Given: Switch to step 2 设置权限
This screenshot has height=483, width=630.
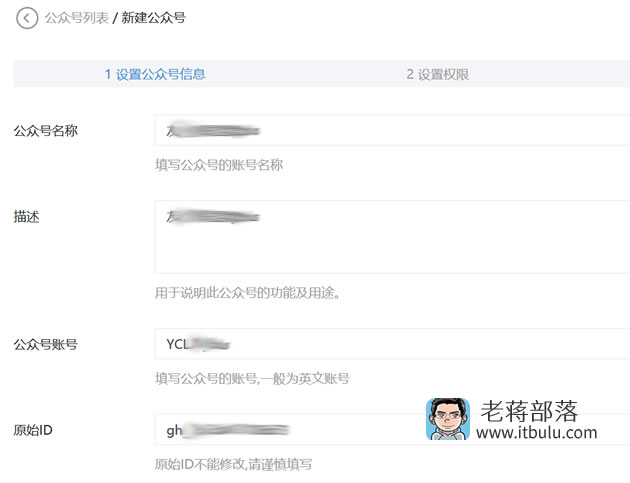Looking at the screenshot, I should [438, 74].
